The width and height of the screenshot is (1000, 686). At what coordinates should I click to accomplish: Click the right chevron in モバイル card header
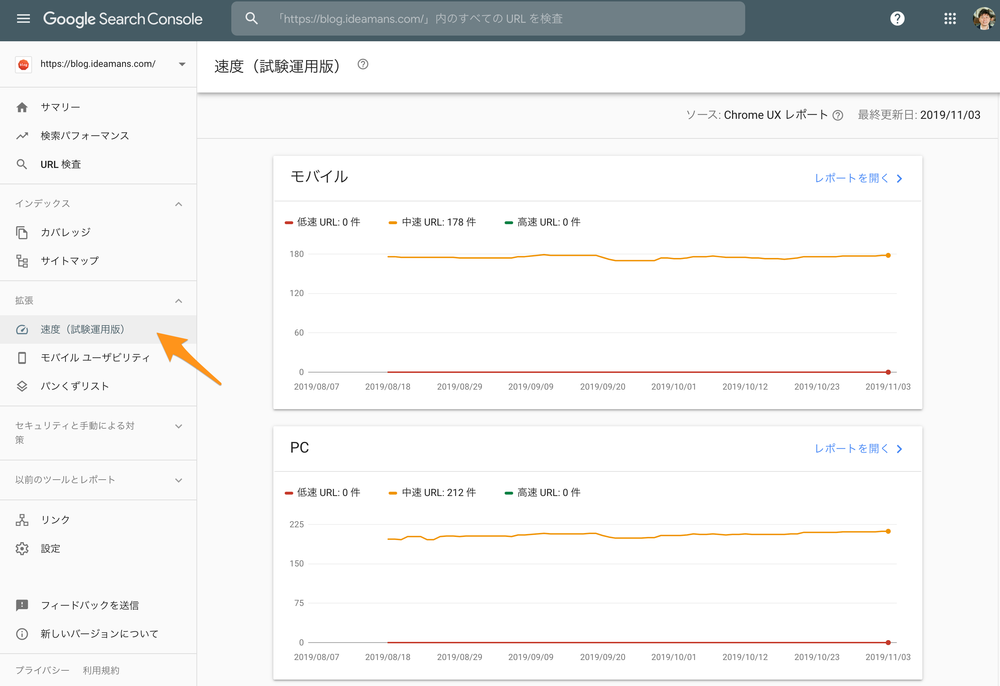899,179
